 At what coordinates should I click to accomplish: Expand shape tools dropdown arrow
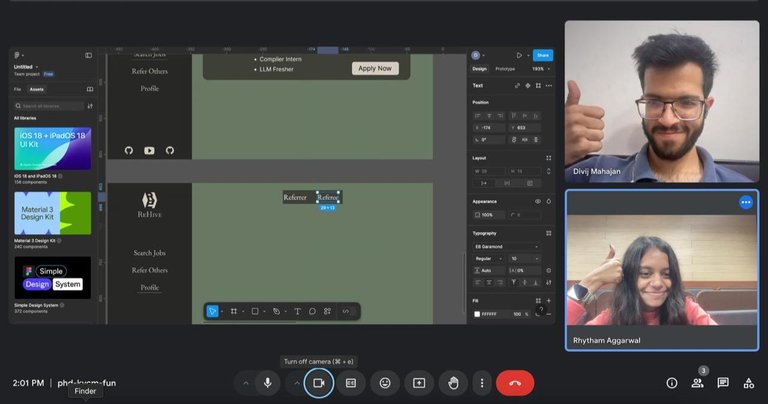coord(264,312)
